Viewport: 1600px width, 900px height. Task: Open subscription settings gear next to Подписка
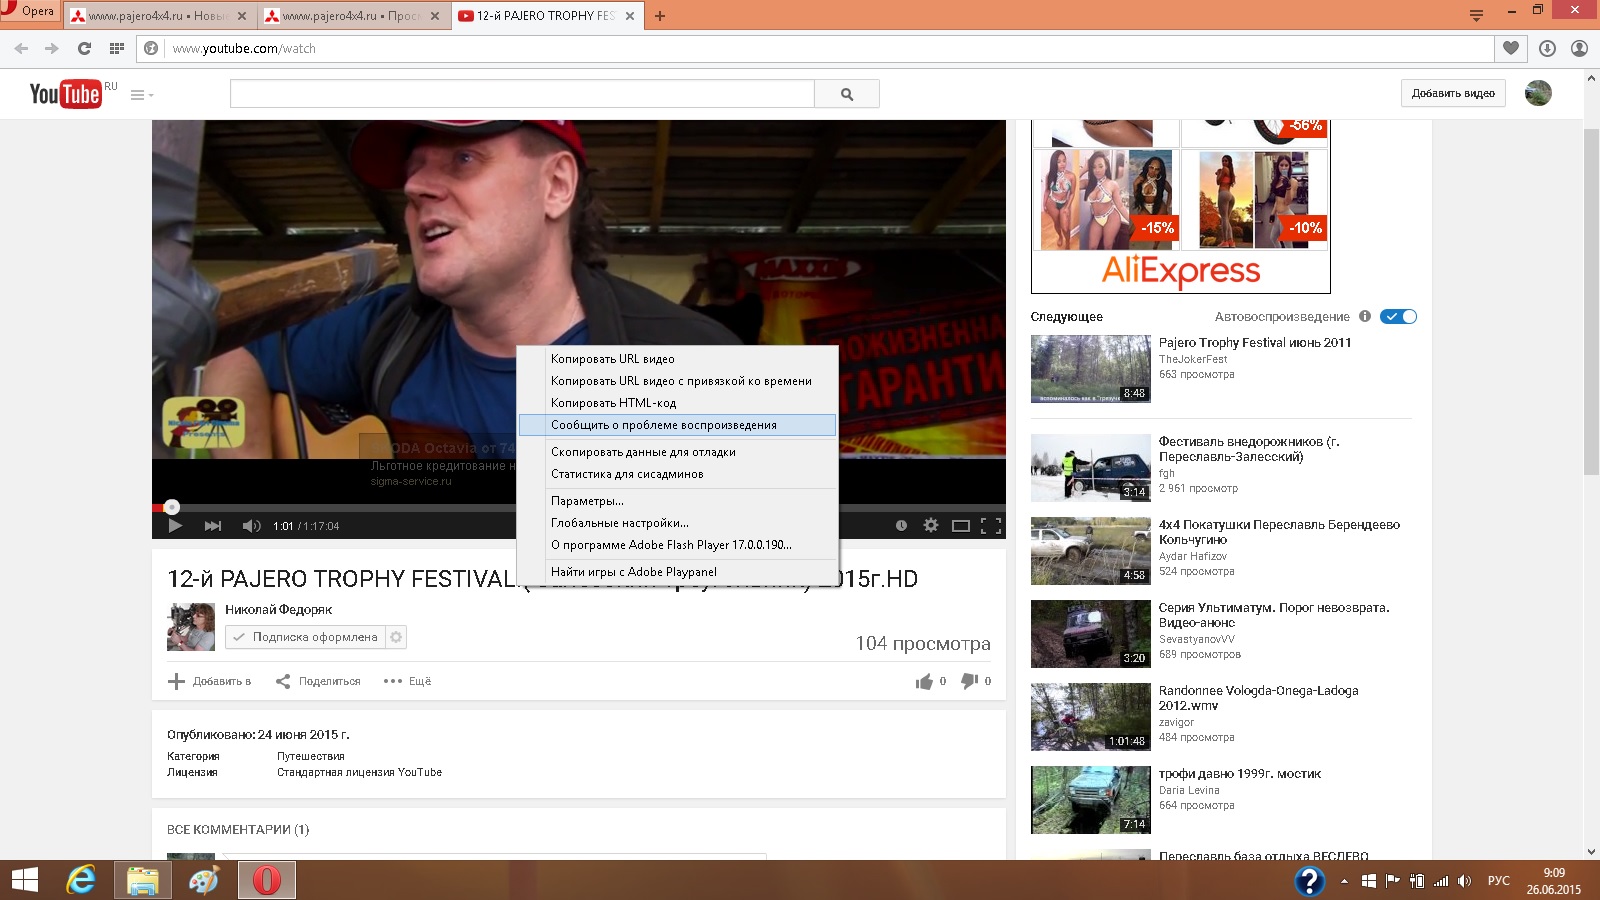pyautogui.click(x=396, y=637)
